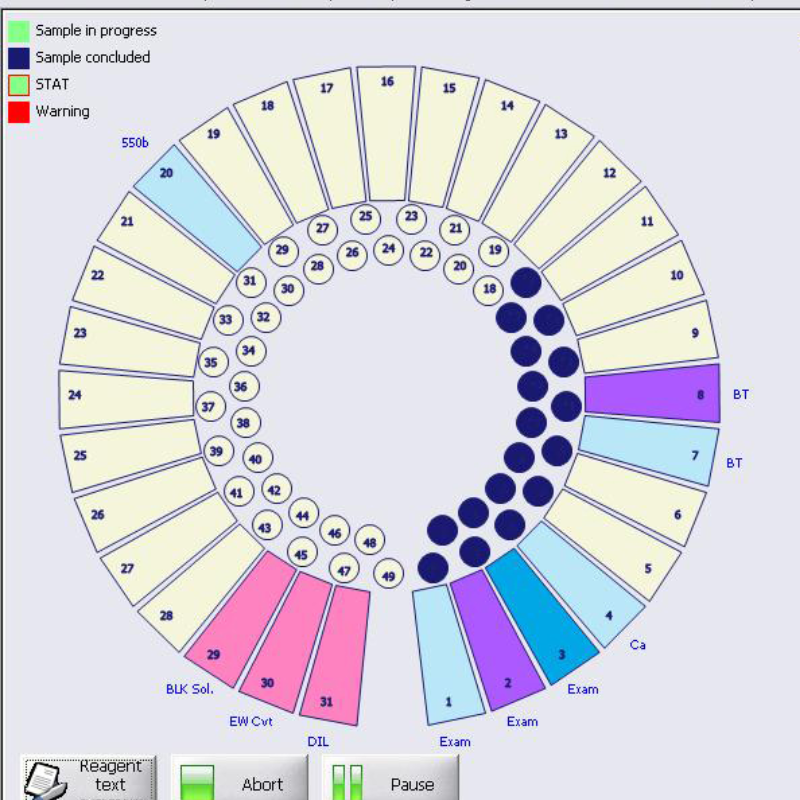The width and height of the screenshot is (800, 800).
Task: Select sample cup position 25
Action: point(365,217)
